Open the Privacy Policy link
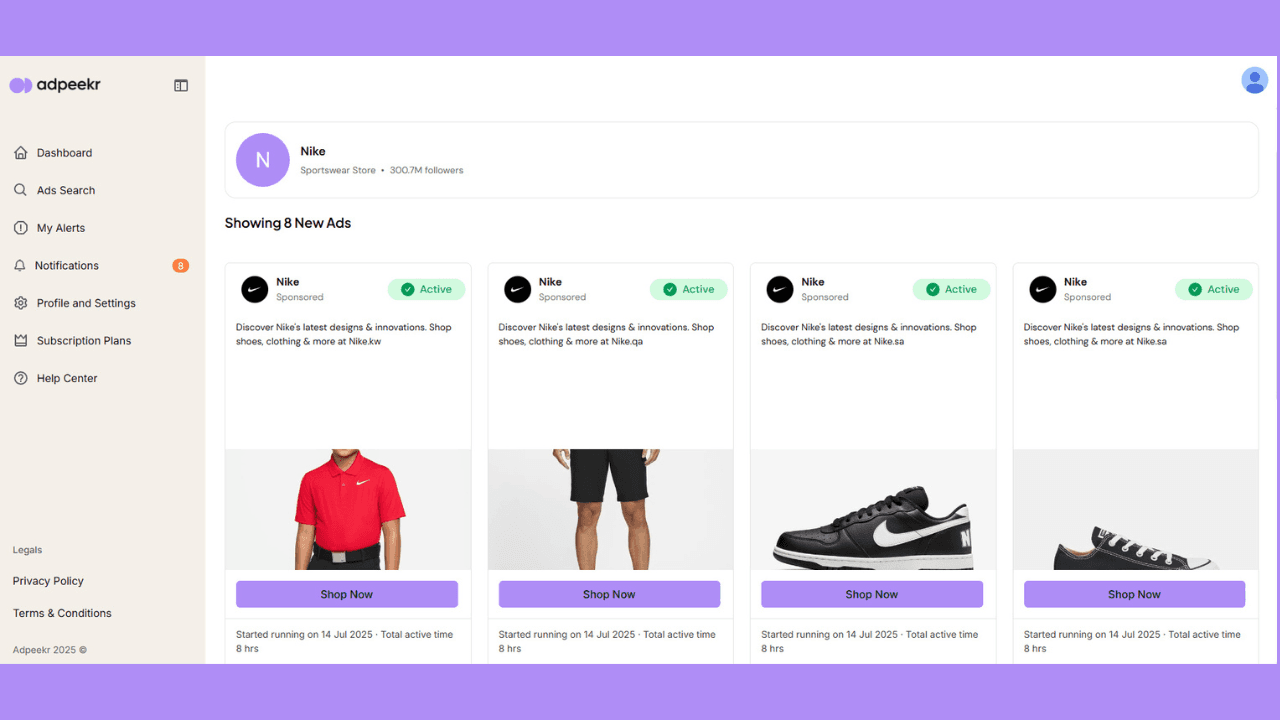The height and width of the screenshot is (720, 1280). [48, 581]
